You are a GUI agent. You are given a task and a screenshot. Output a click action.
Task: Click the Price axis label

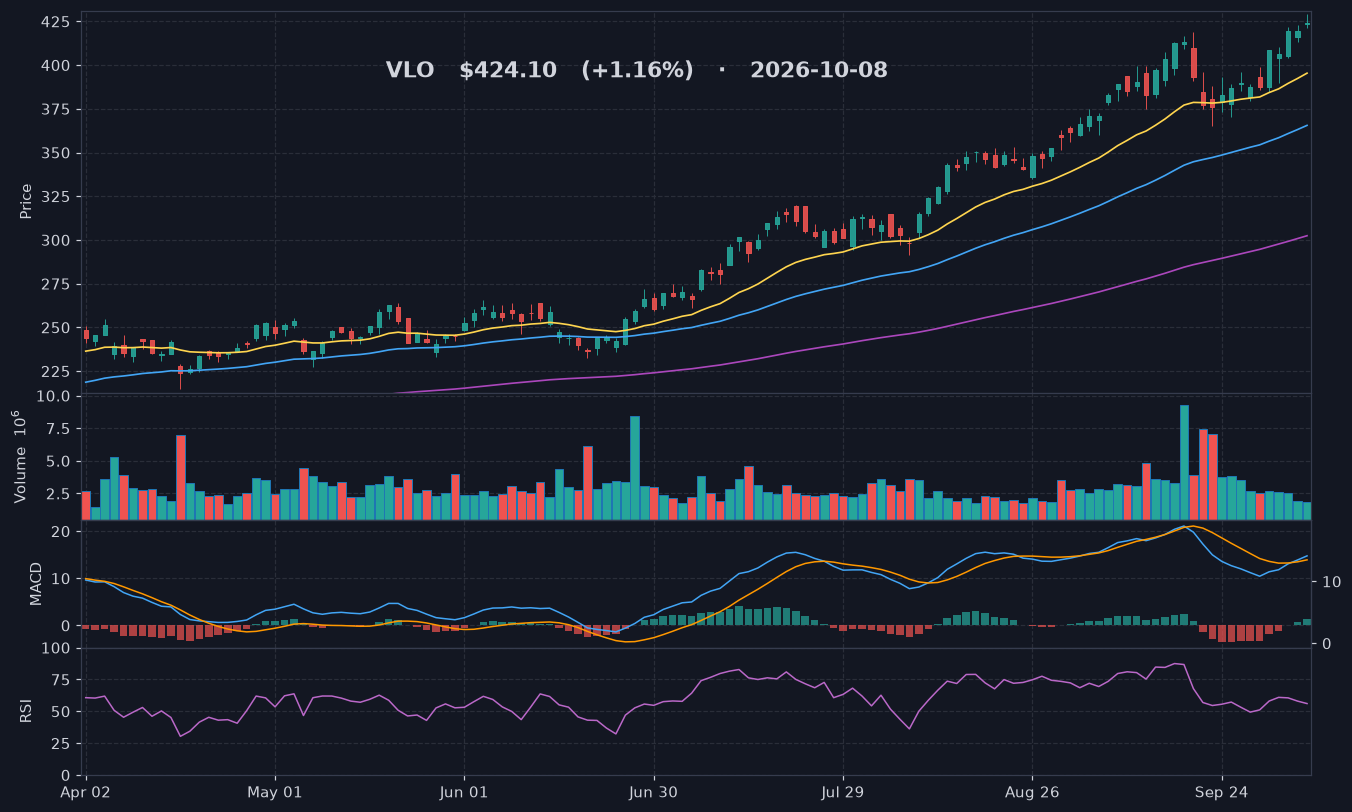[x=26, y=201]
